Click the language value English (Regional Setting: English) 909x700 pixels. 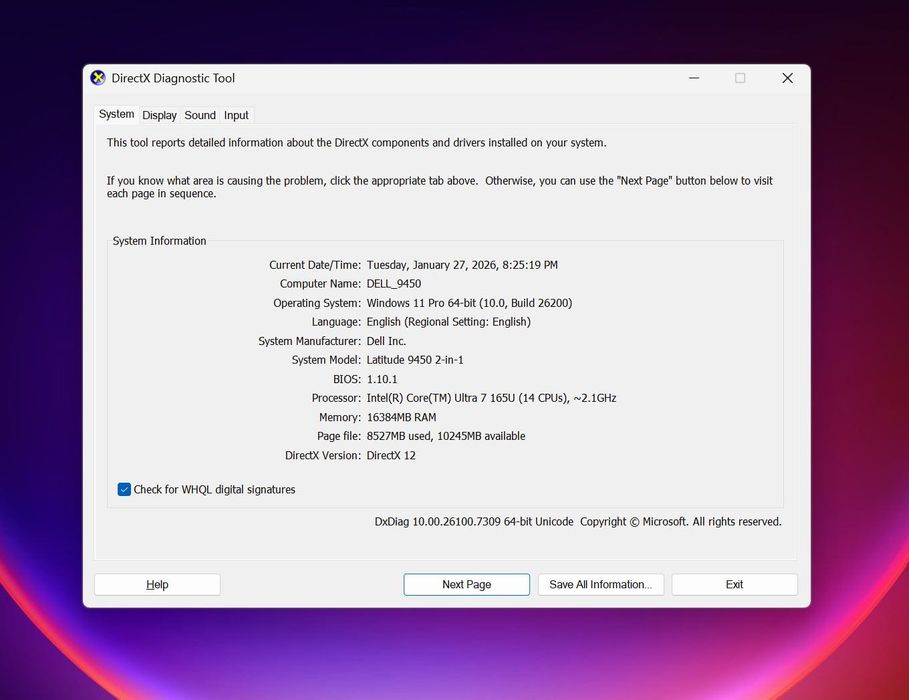pos(449,322)
